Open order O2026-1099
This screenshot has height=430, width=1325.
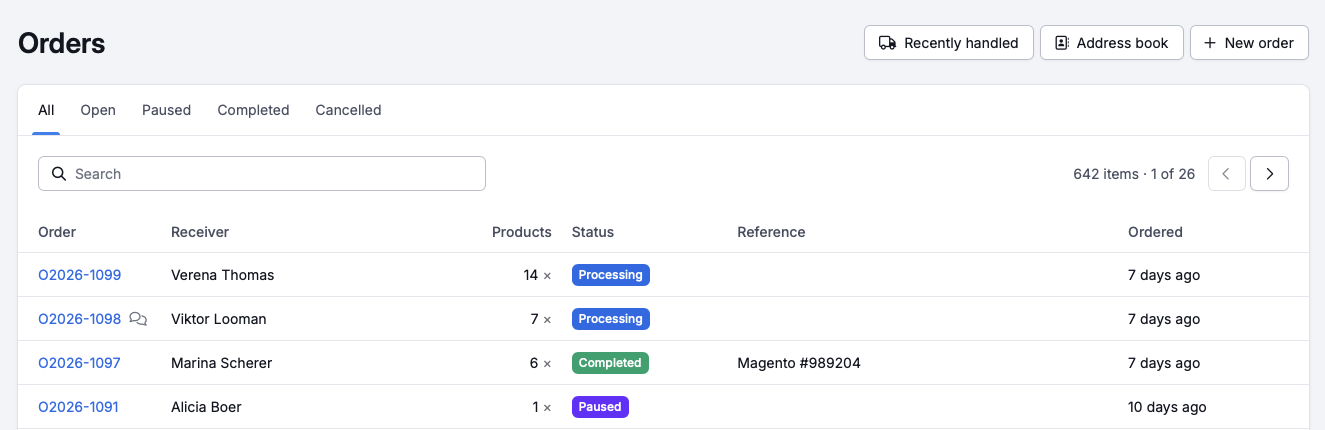click(79, 275)
